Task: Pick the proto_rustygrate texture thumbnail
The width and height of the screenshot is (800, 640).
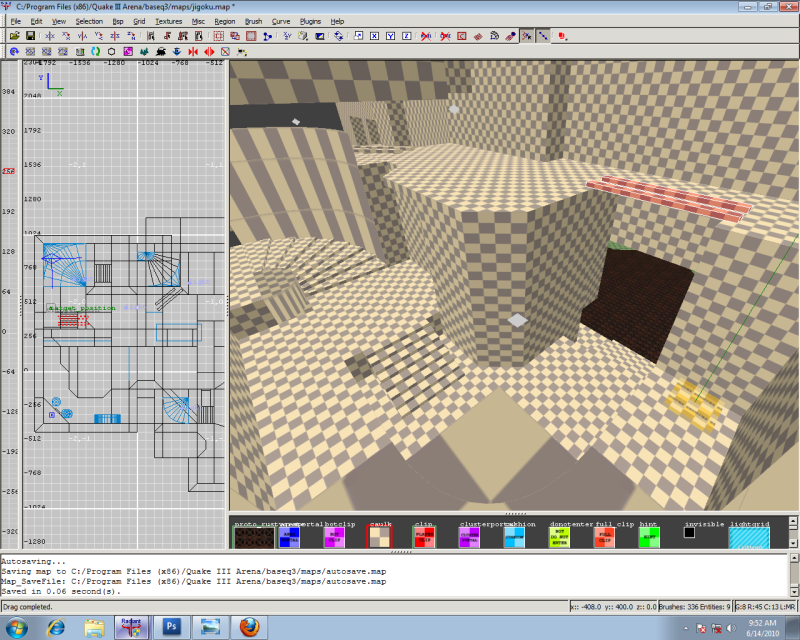Action: coord(254,537)
